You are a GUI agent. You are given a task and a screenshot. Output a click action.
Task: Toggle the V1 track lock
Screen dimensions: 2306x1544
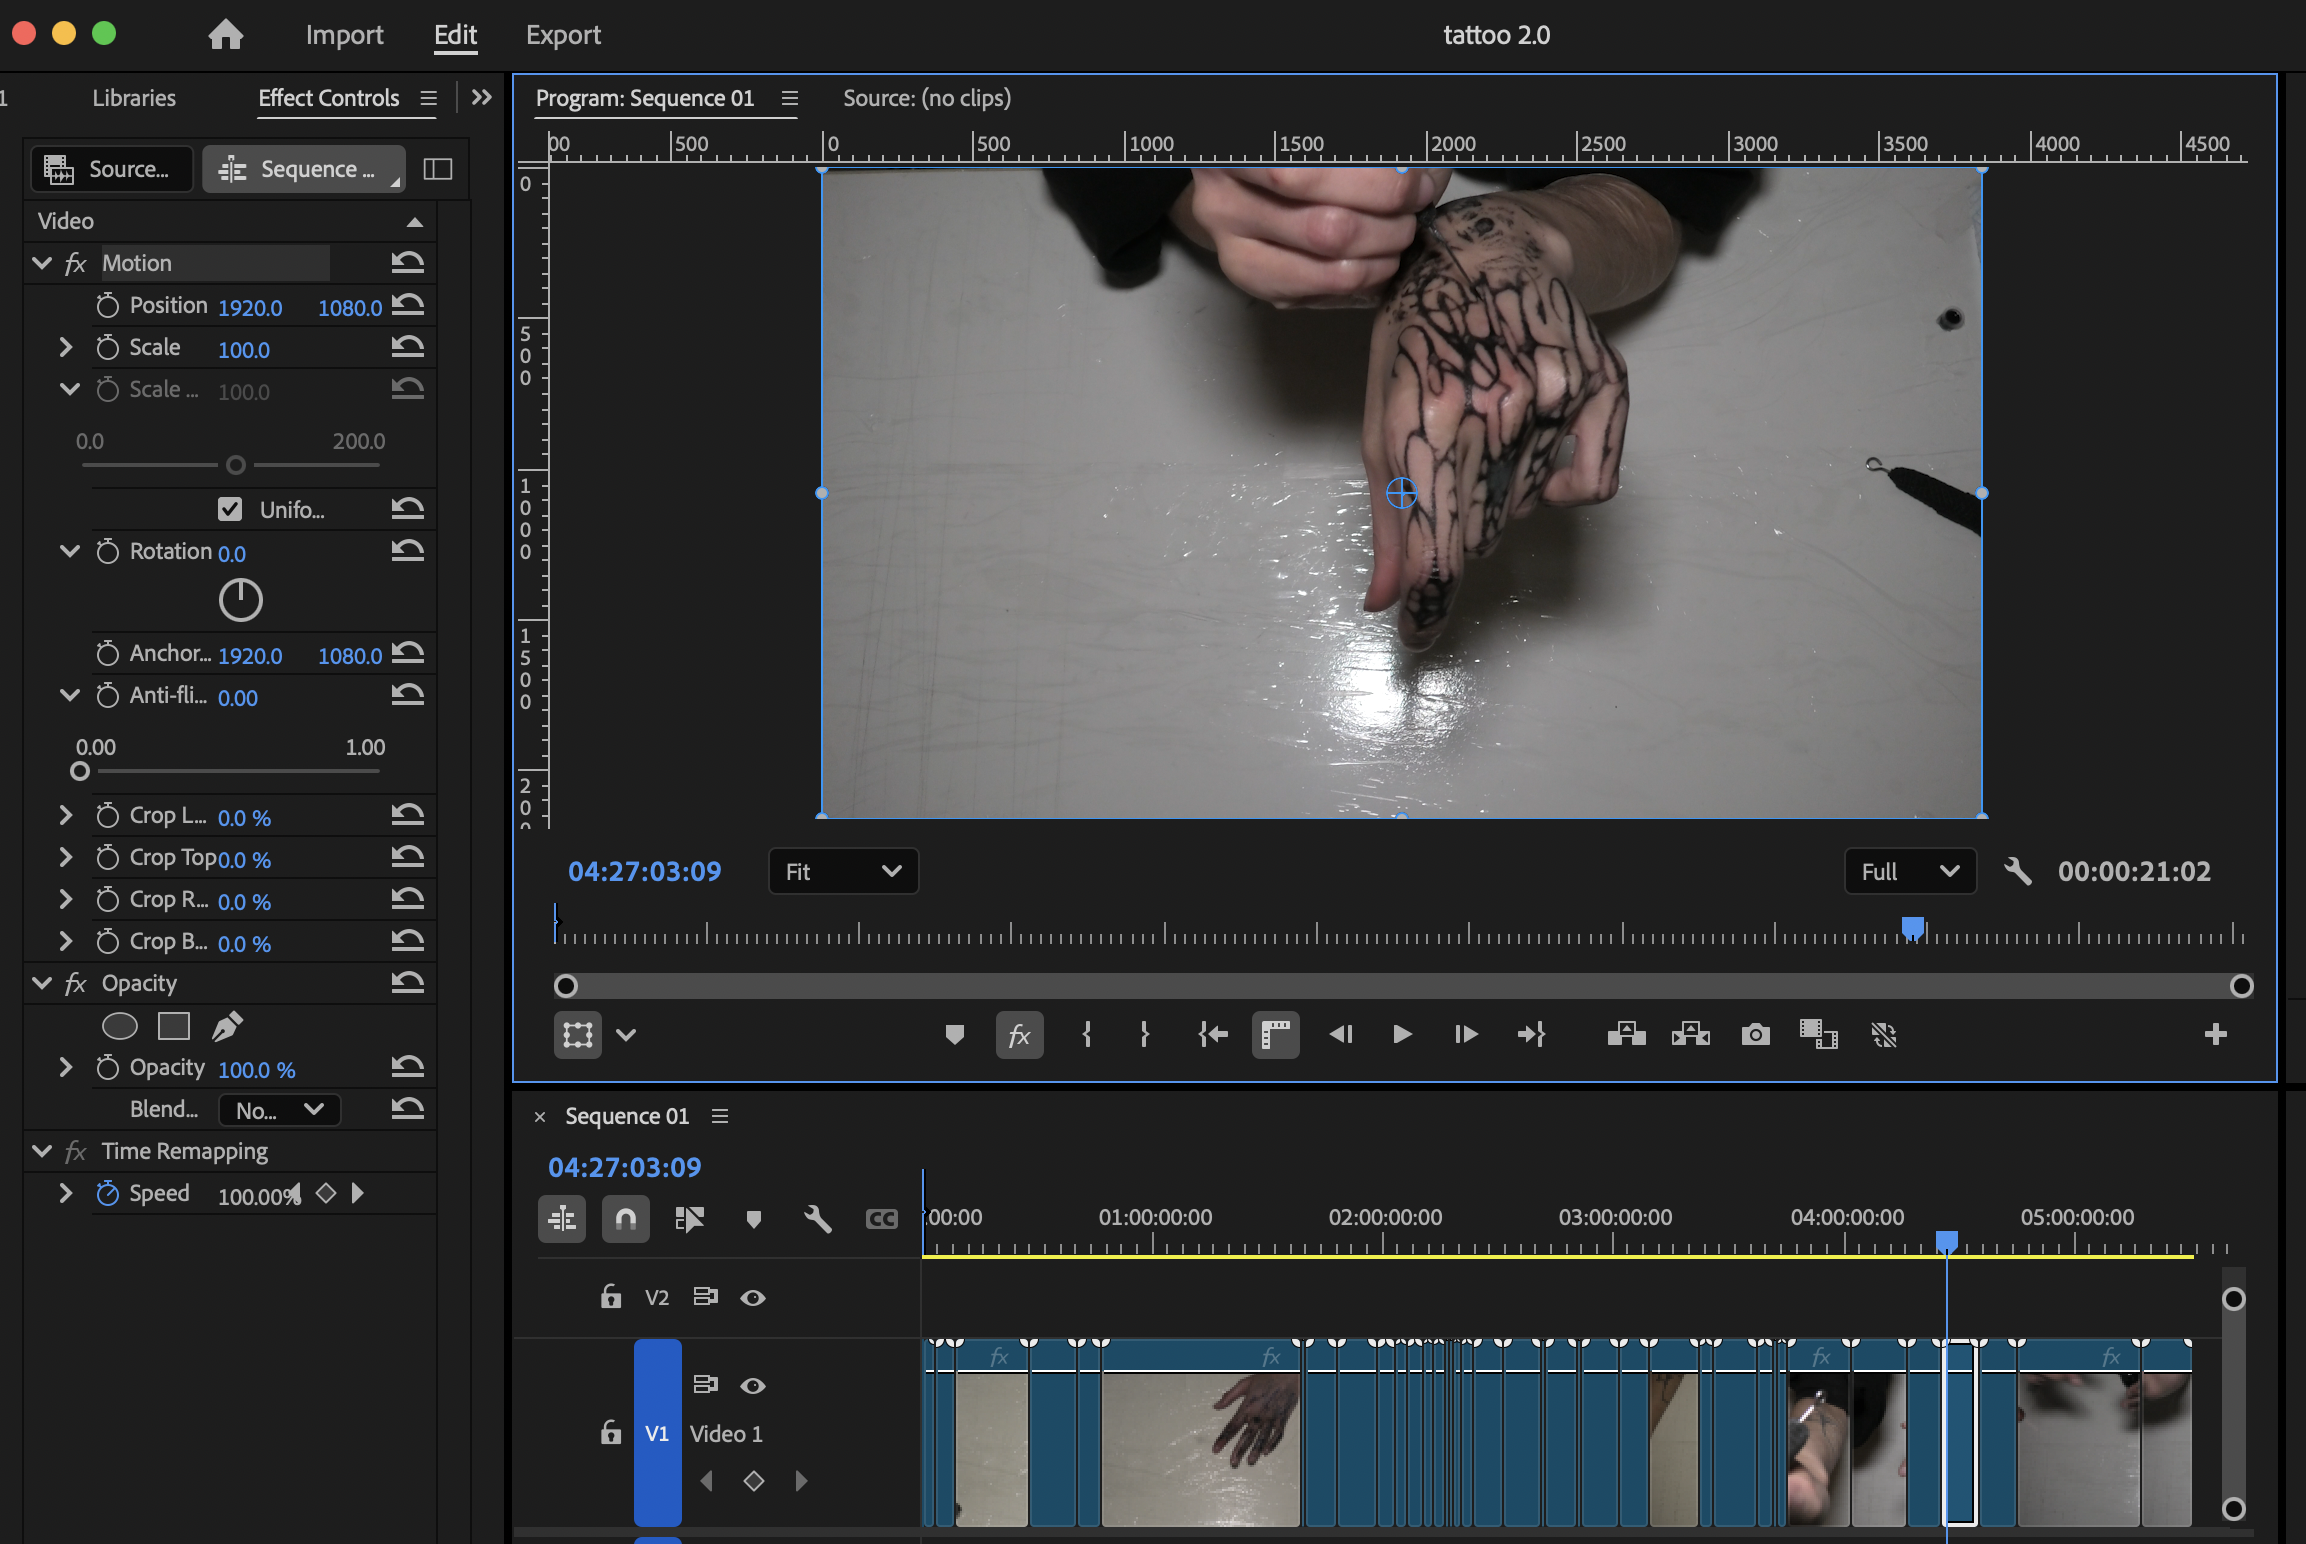tap(610, 1433)
